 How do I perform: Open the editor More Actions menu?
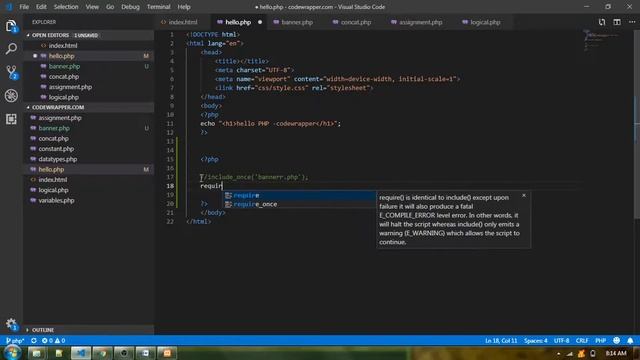[632, 22]
